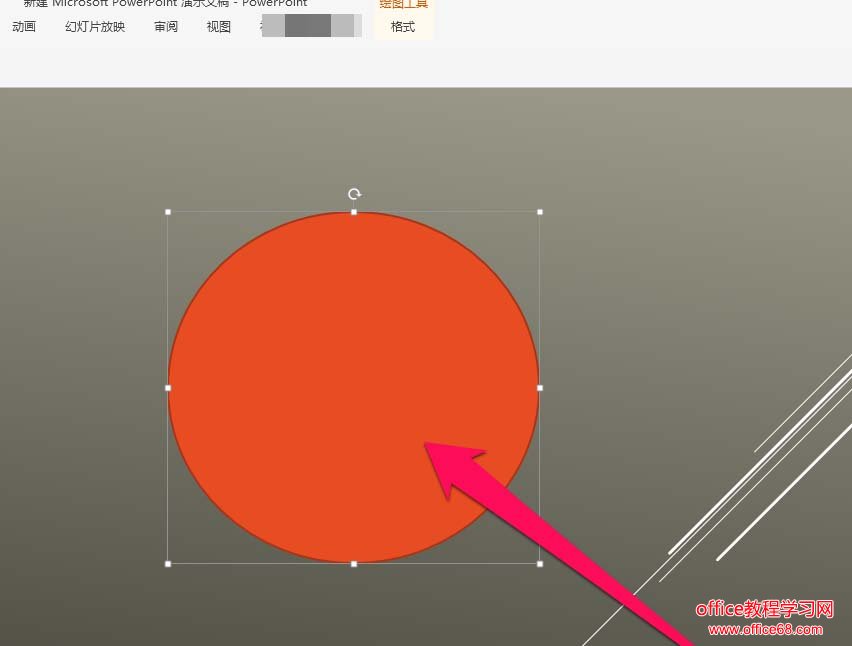852x646 pixels.
Task: Click the left-middle resize handle of the circle
Action: point(168,388)
